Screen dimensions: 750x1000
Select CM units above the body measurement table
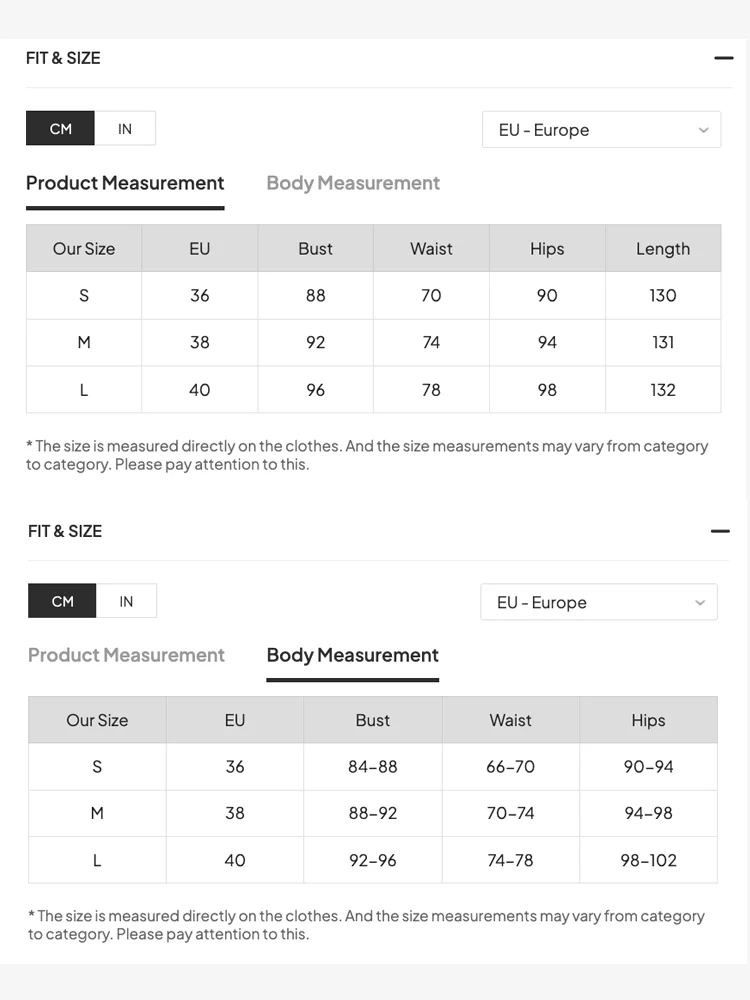point(63,602)
